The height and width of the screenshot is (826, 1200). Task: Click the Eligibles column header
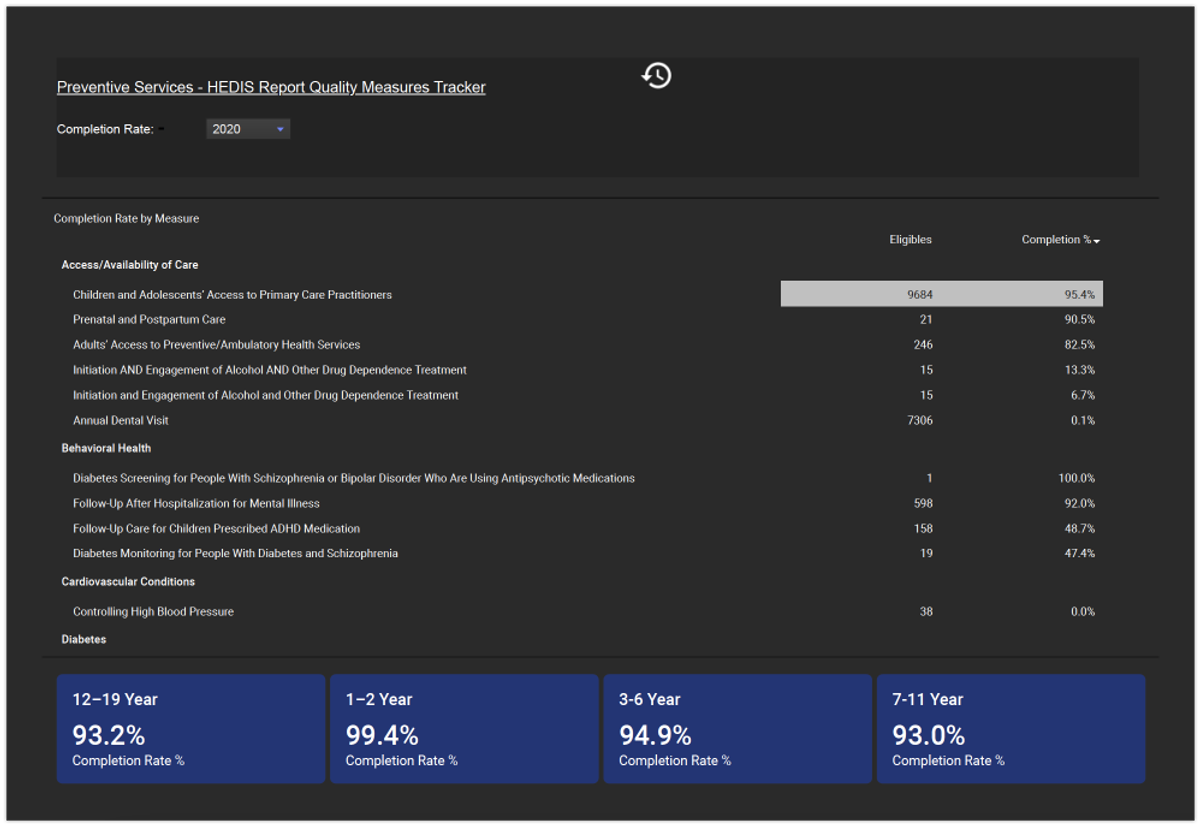[x=911, y=240]
